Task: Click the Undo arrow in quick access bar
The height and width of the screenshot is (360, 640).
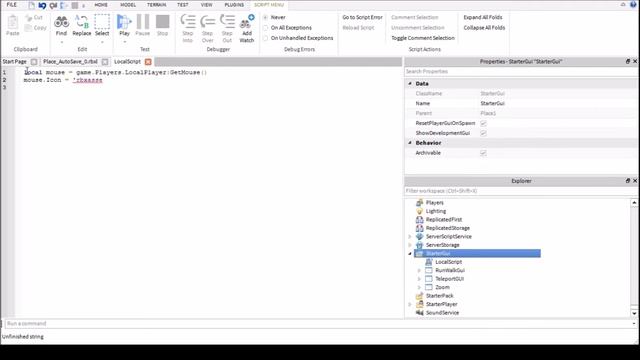Action: pyautogui.click(x=42, y=5)
